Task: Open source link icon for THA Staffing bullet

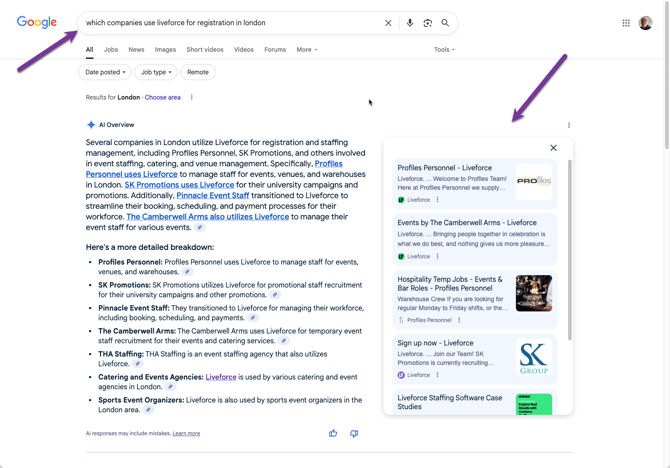Action: (137, 364)
